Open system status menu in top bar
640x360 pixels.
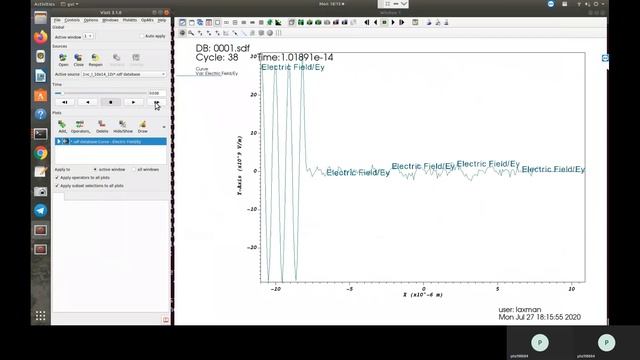tap(591, 4)
